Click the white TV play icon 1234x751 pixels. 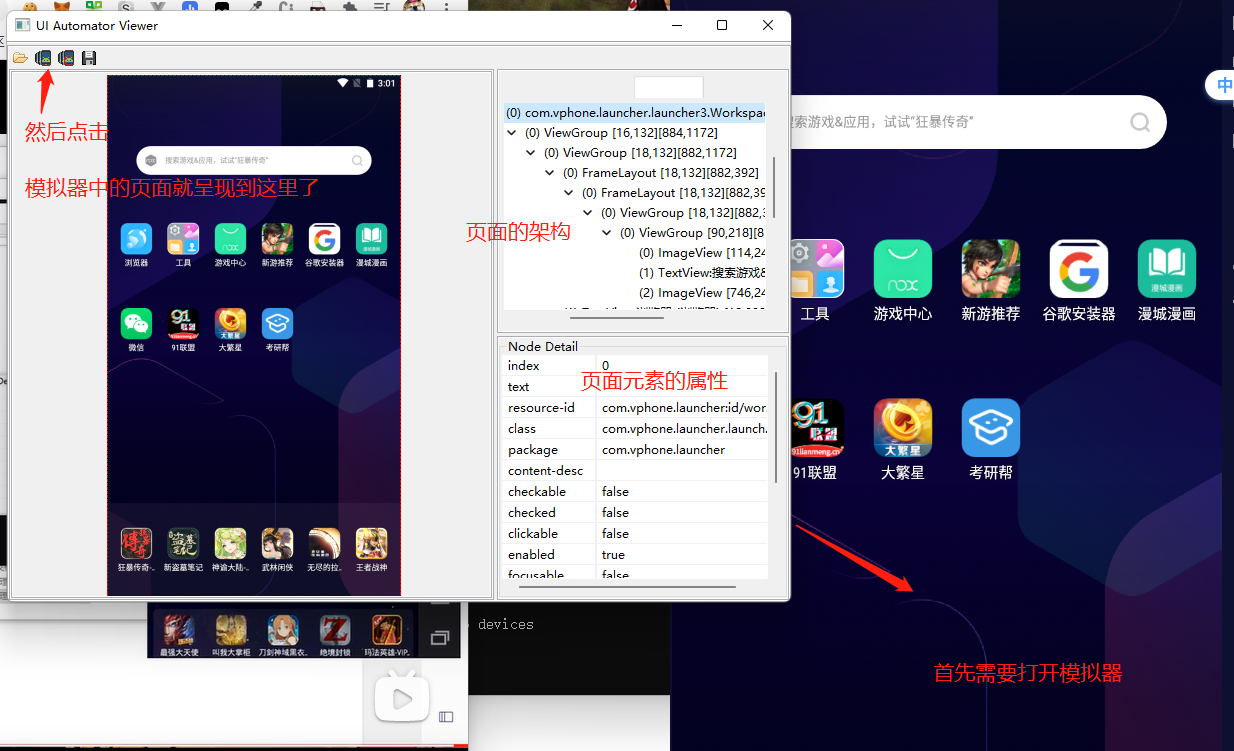point(402,698)
